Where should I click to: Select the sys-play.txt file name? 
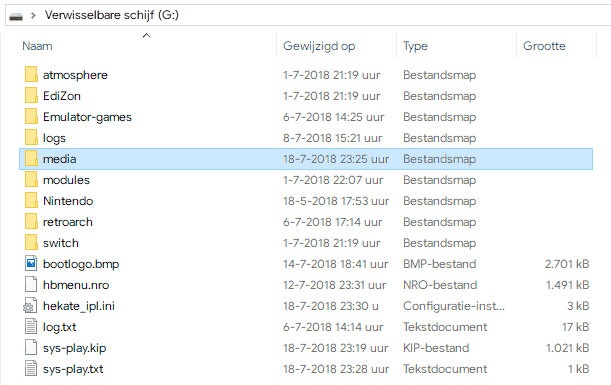pos(73,369)
